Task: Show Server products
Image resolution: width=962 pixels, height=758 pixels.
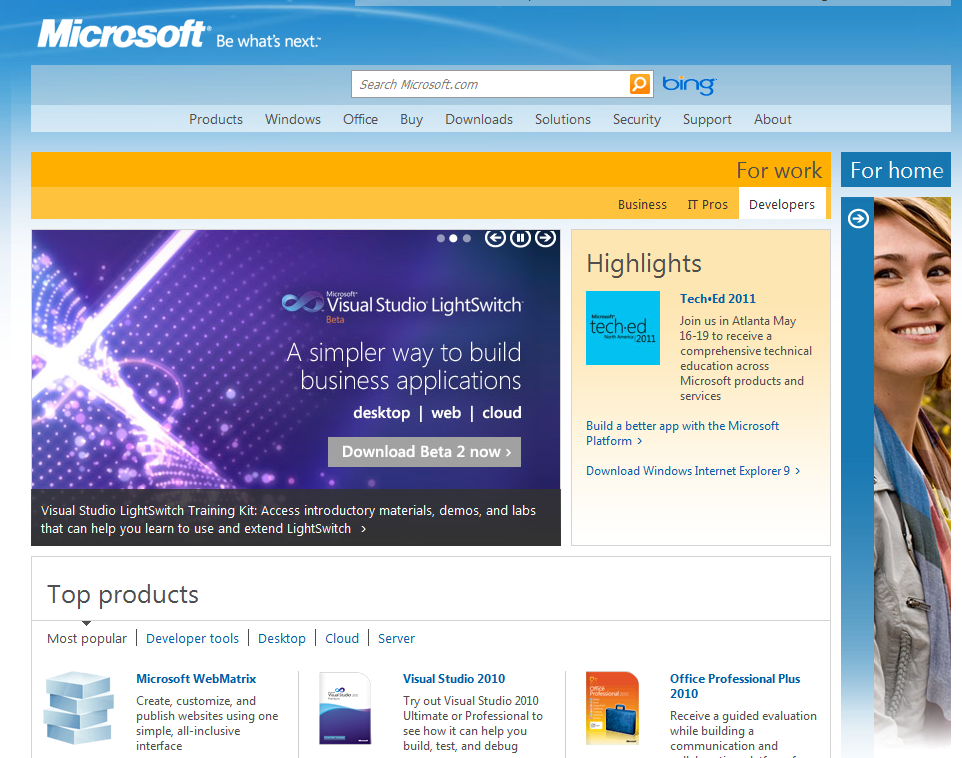Action: point(396,638)
